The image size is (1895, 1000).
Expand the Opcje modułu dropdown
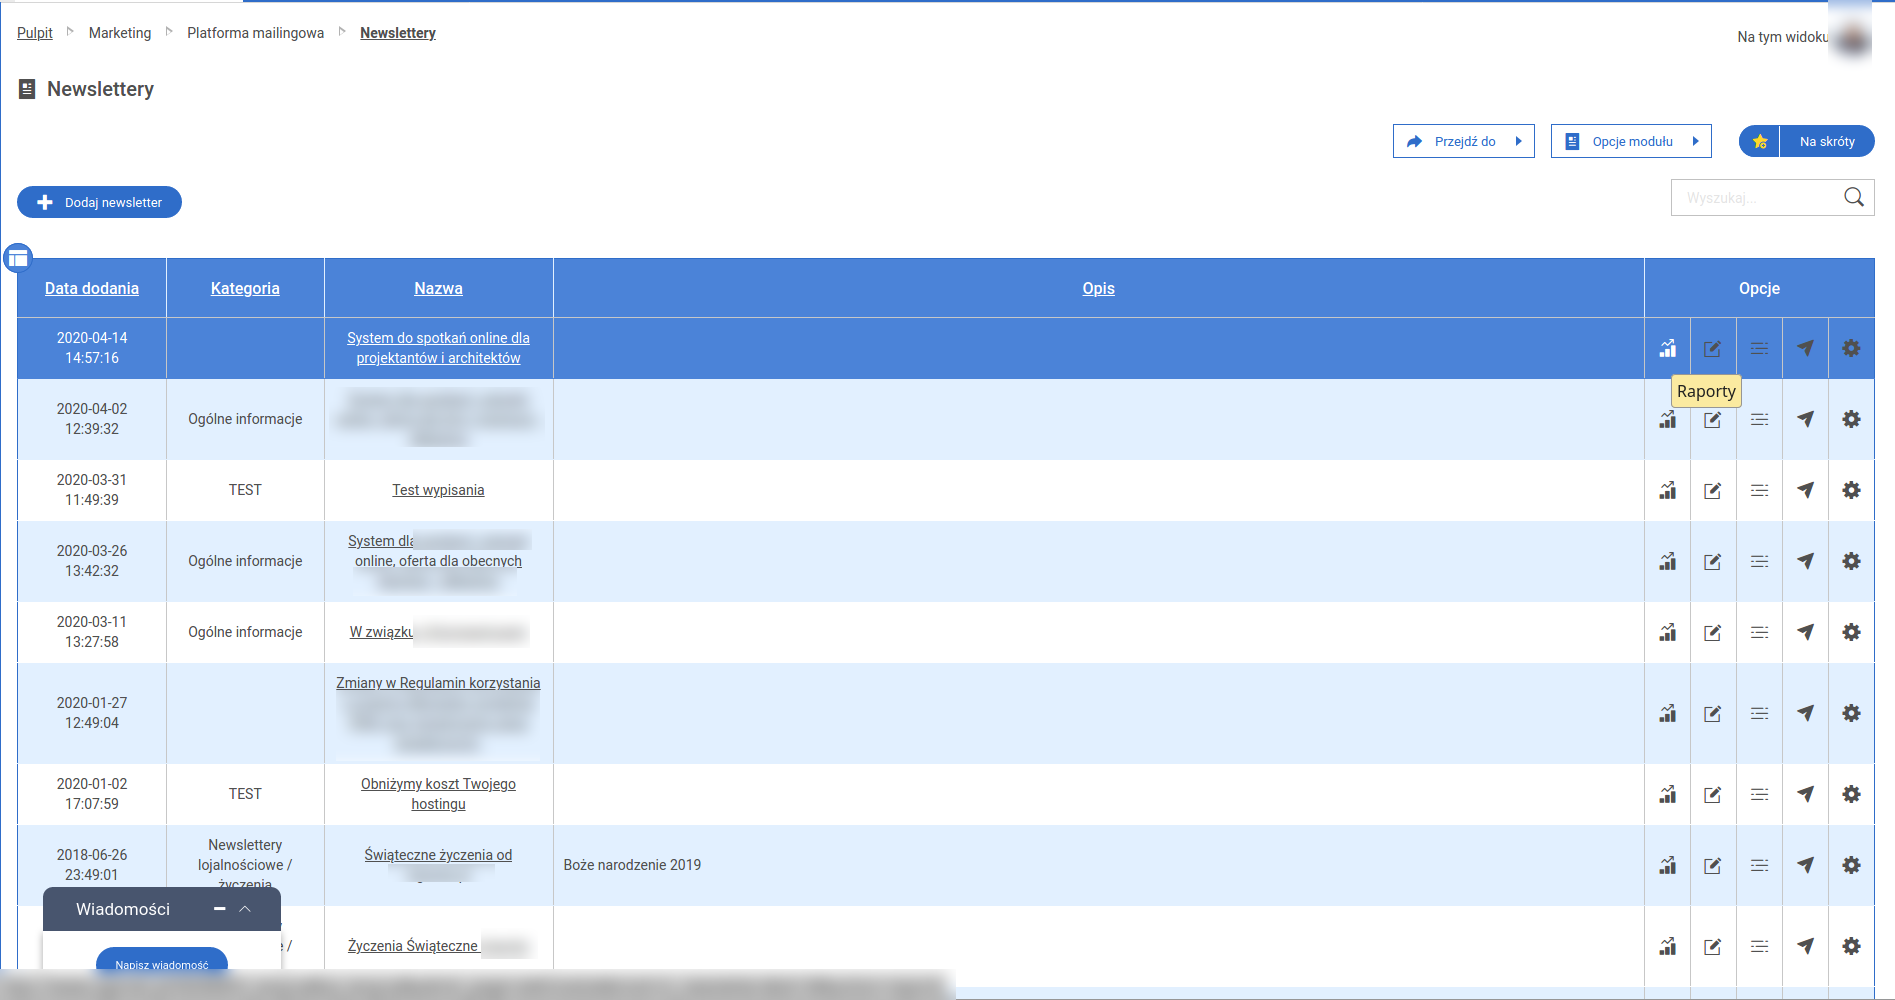1631,141
